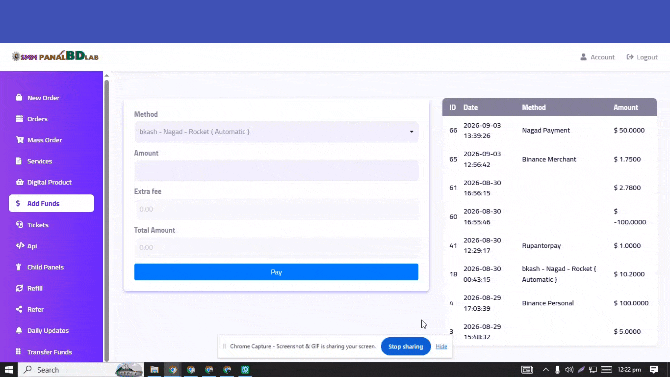Viewport: 670px width, 377px height.
Task: Click the Account user icon
Action: click(x=583, y=57)
